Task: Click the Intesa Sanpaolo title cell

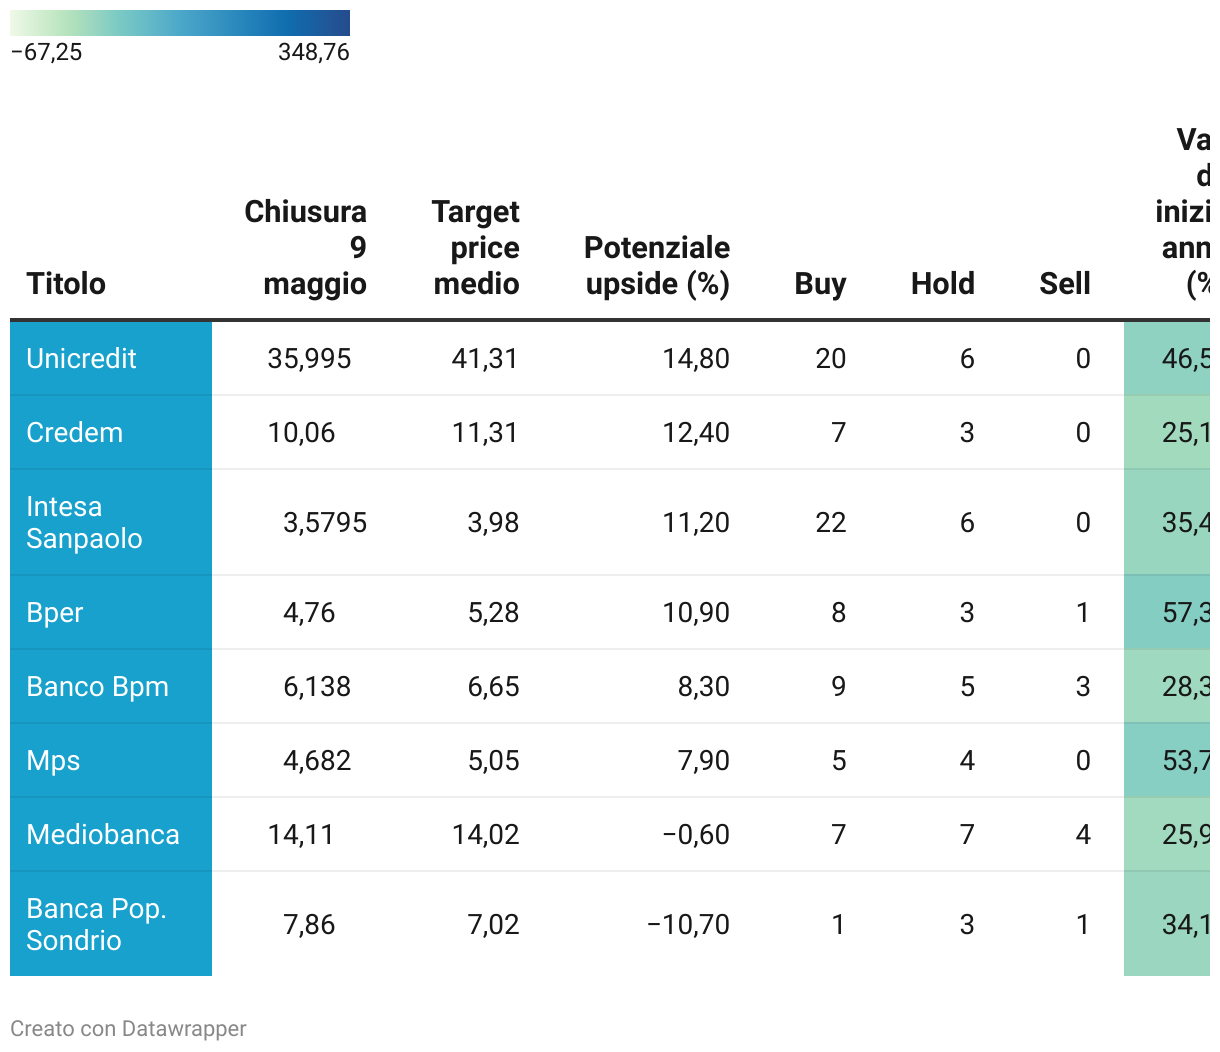Action: coord(84,523)
